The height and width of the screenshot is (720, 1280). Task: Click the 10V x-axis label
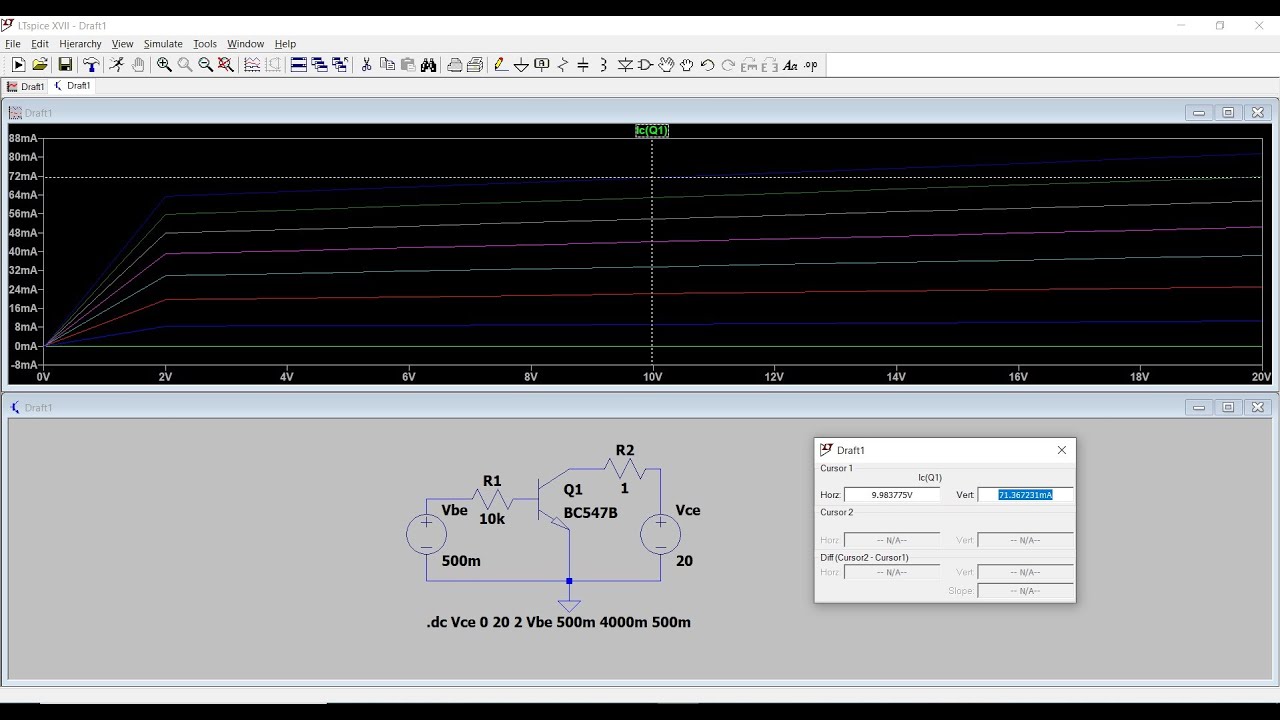pos(653,377)
